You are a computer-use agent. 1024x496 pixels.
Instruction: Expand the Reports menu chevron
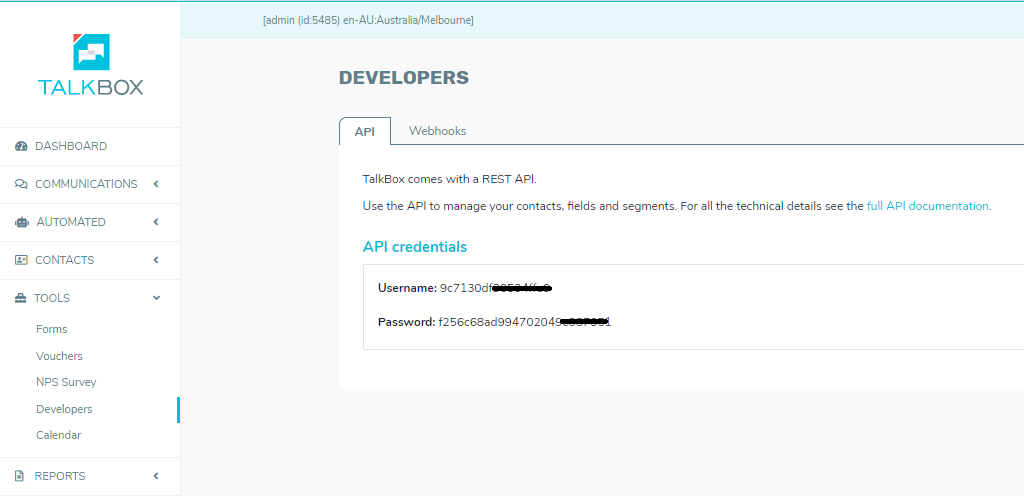point(156,476)
